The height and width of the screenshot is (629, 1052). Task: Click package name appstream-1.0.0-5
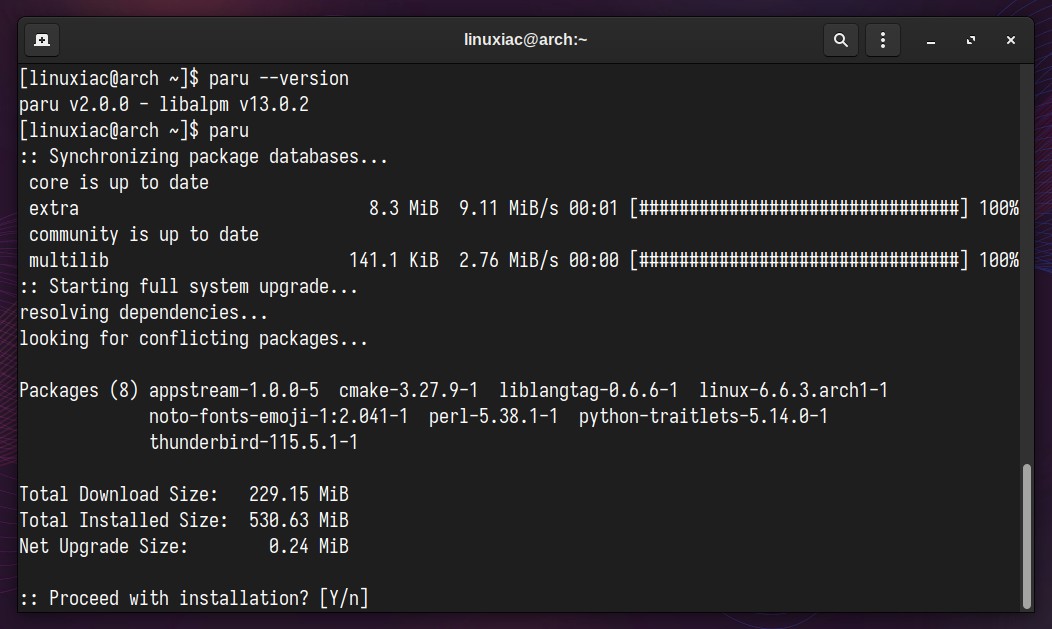coord(233,390)
